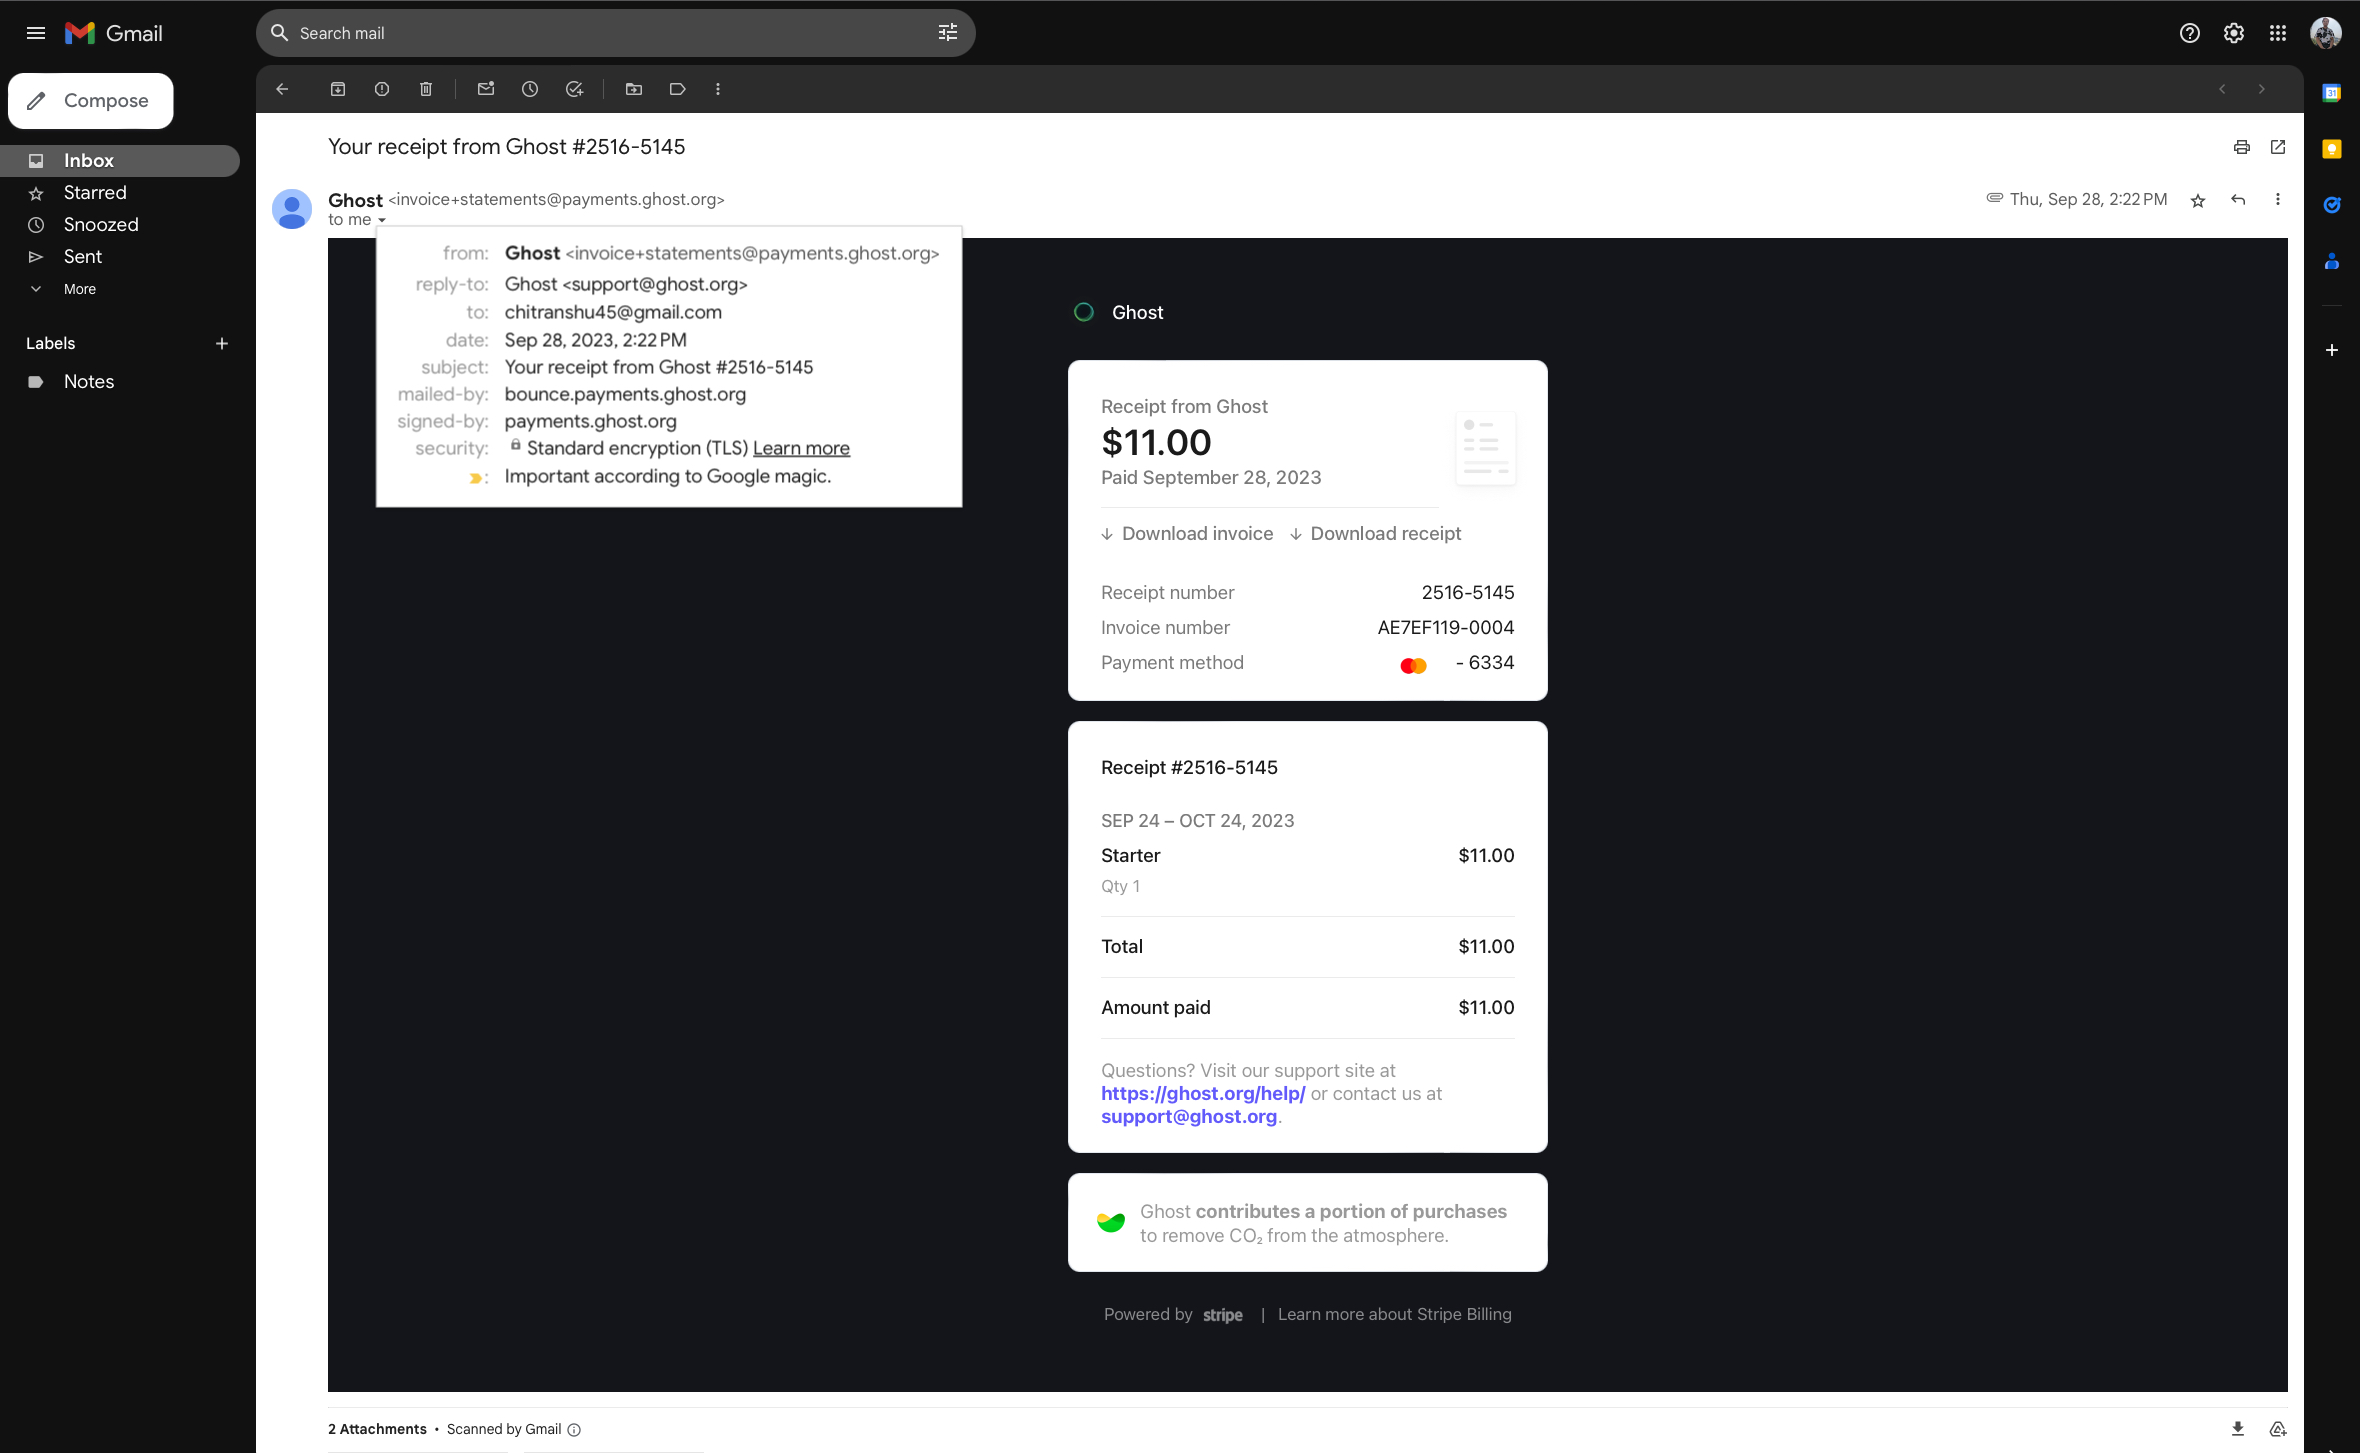Apply a label using the label icon
Screen dimensions: 2360x1453
pos(678,89)
